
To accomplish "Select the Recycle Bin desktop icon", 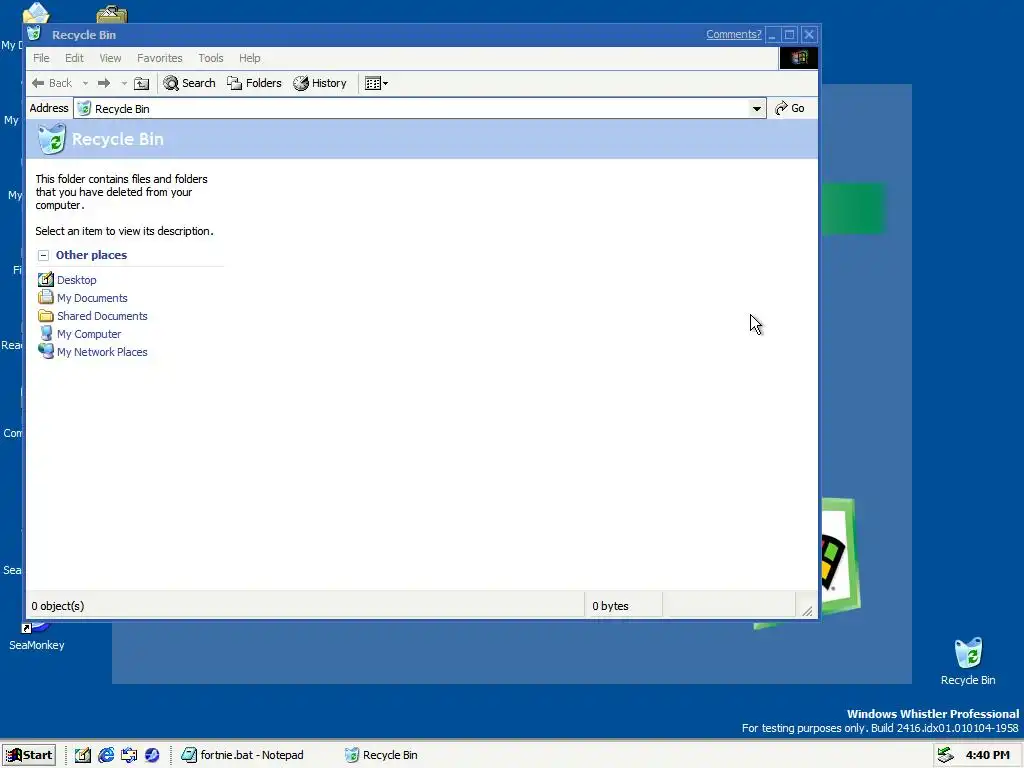I will [x=968, y=662].
